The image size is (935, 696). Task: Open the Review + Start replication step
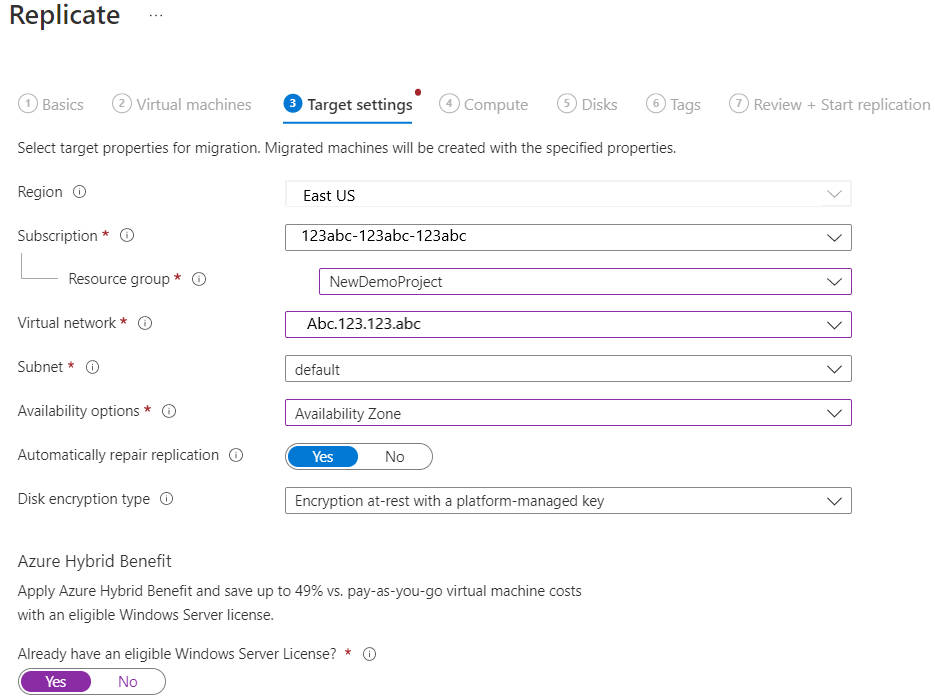[x=829, y=104]
